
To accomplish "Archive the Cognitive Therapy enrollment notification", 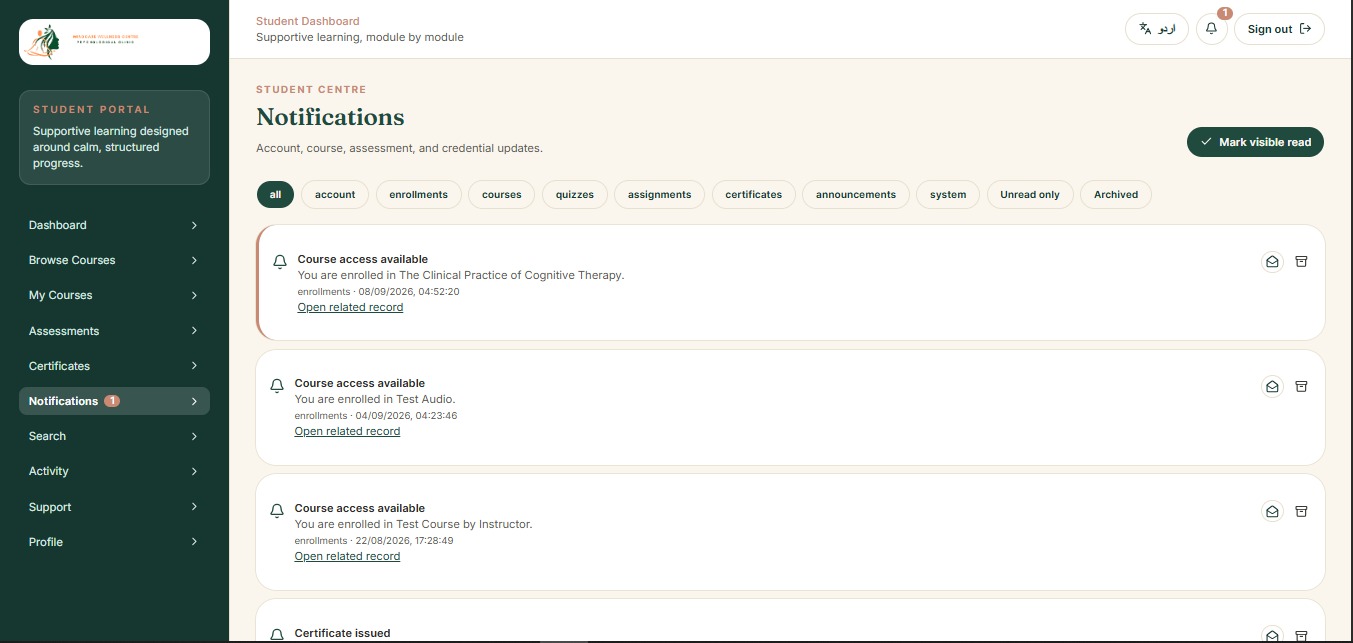I will (x=1301, y=261).
